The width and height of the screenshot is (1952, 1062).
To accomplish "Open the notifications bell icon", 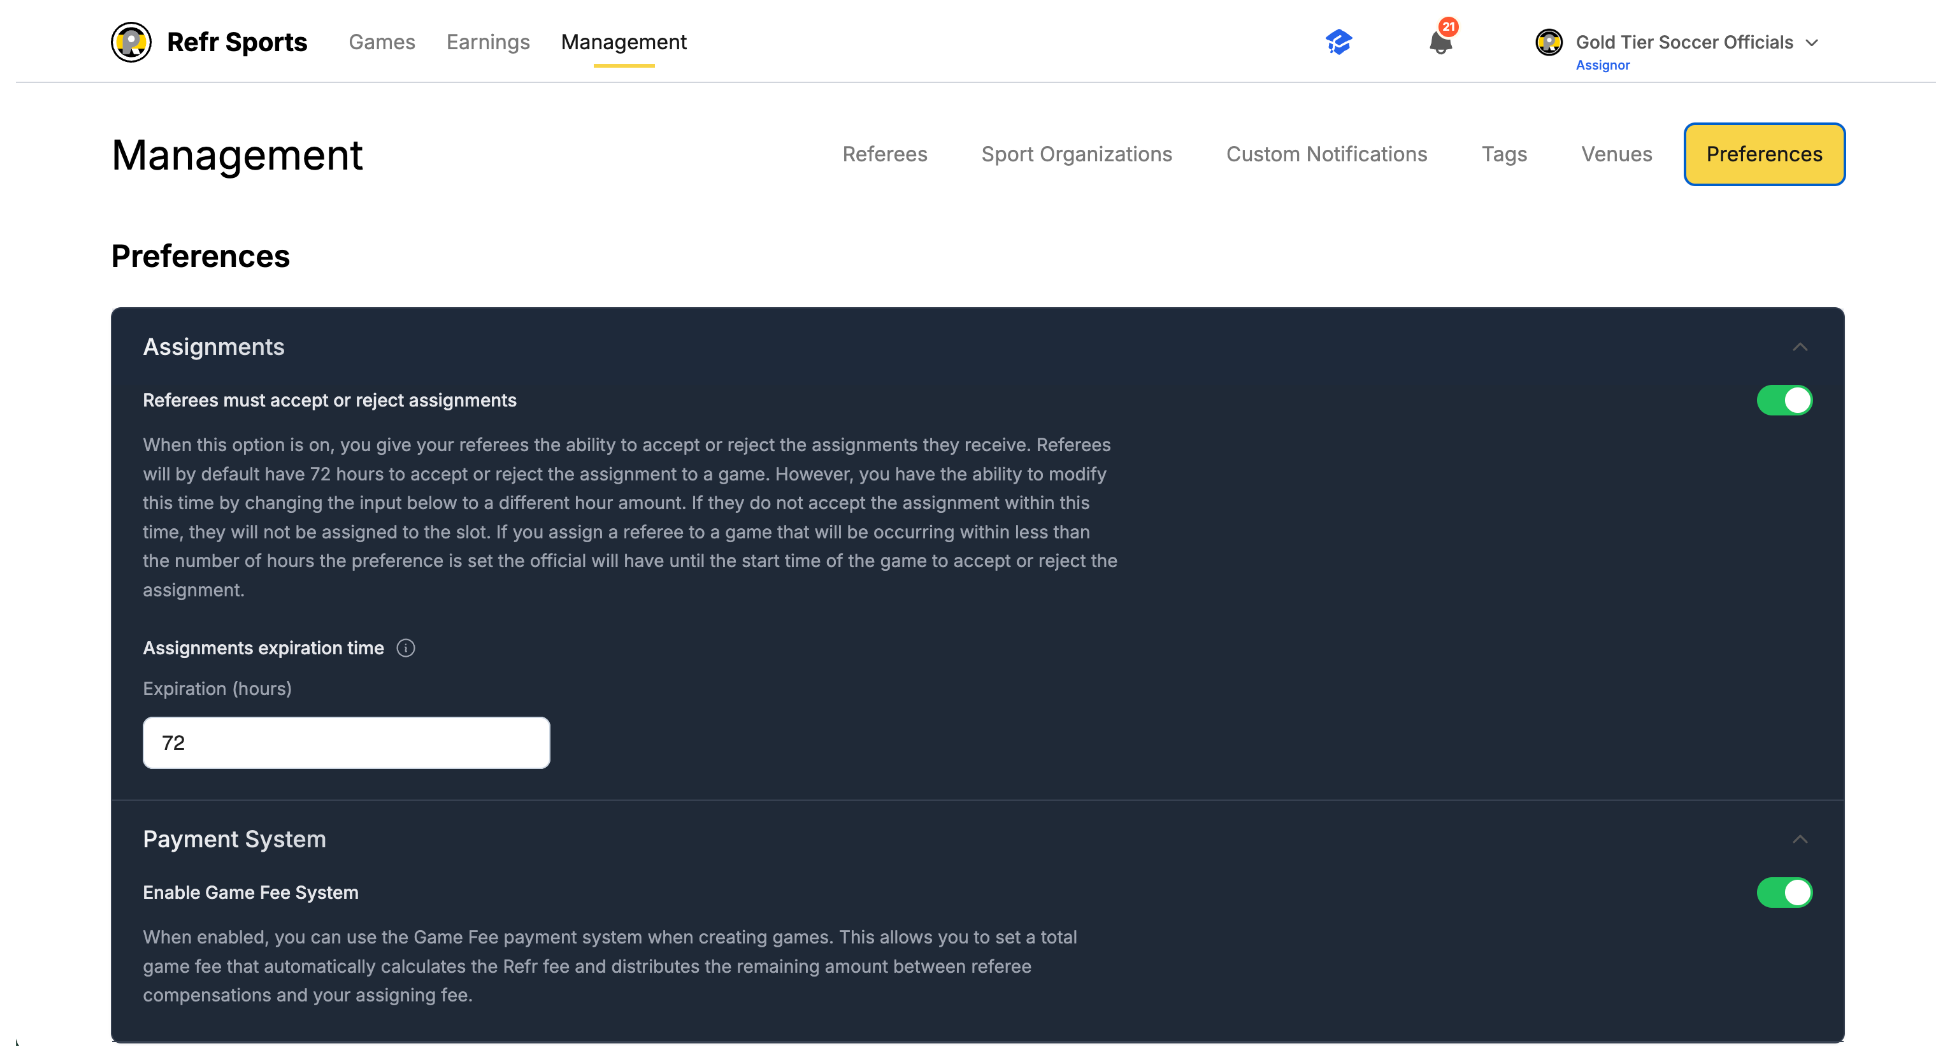I will (x=1440, y=43).
